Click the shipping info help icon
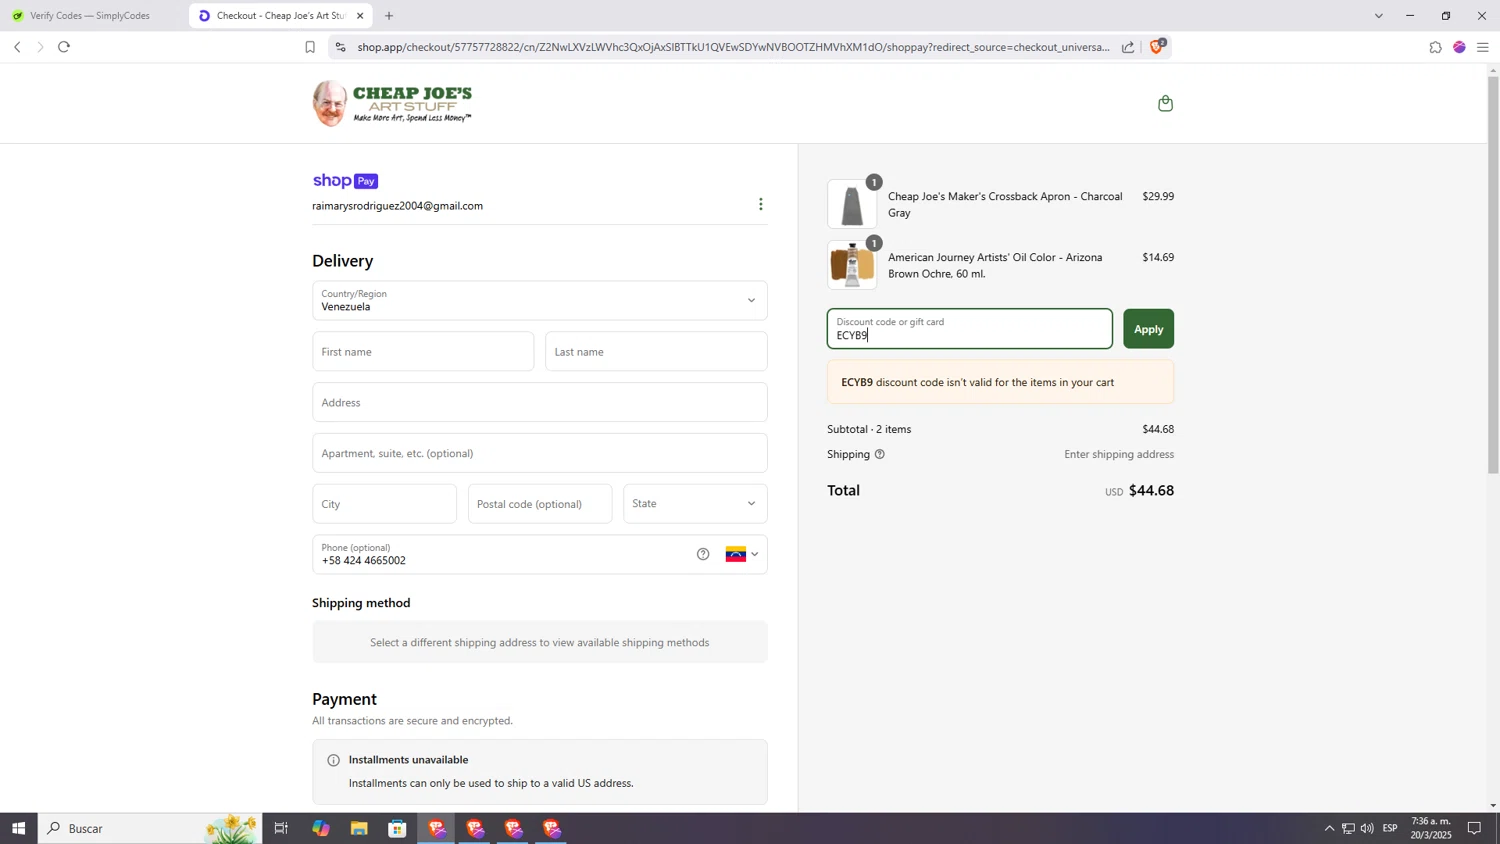 click(880, 454)
